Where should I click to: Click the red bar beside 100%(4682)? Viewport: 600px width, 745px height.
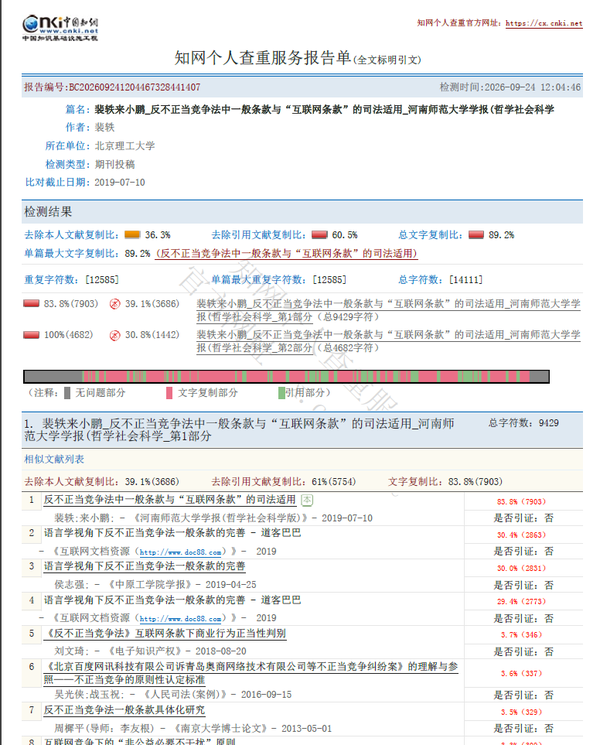[31, 334]
